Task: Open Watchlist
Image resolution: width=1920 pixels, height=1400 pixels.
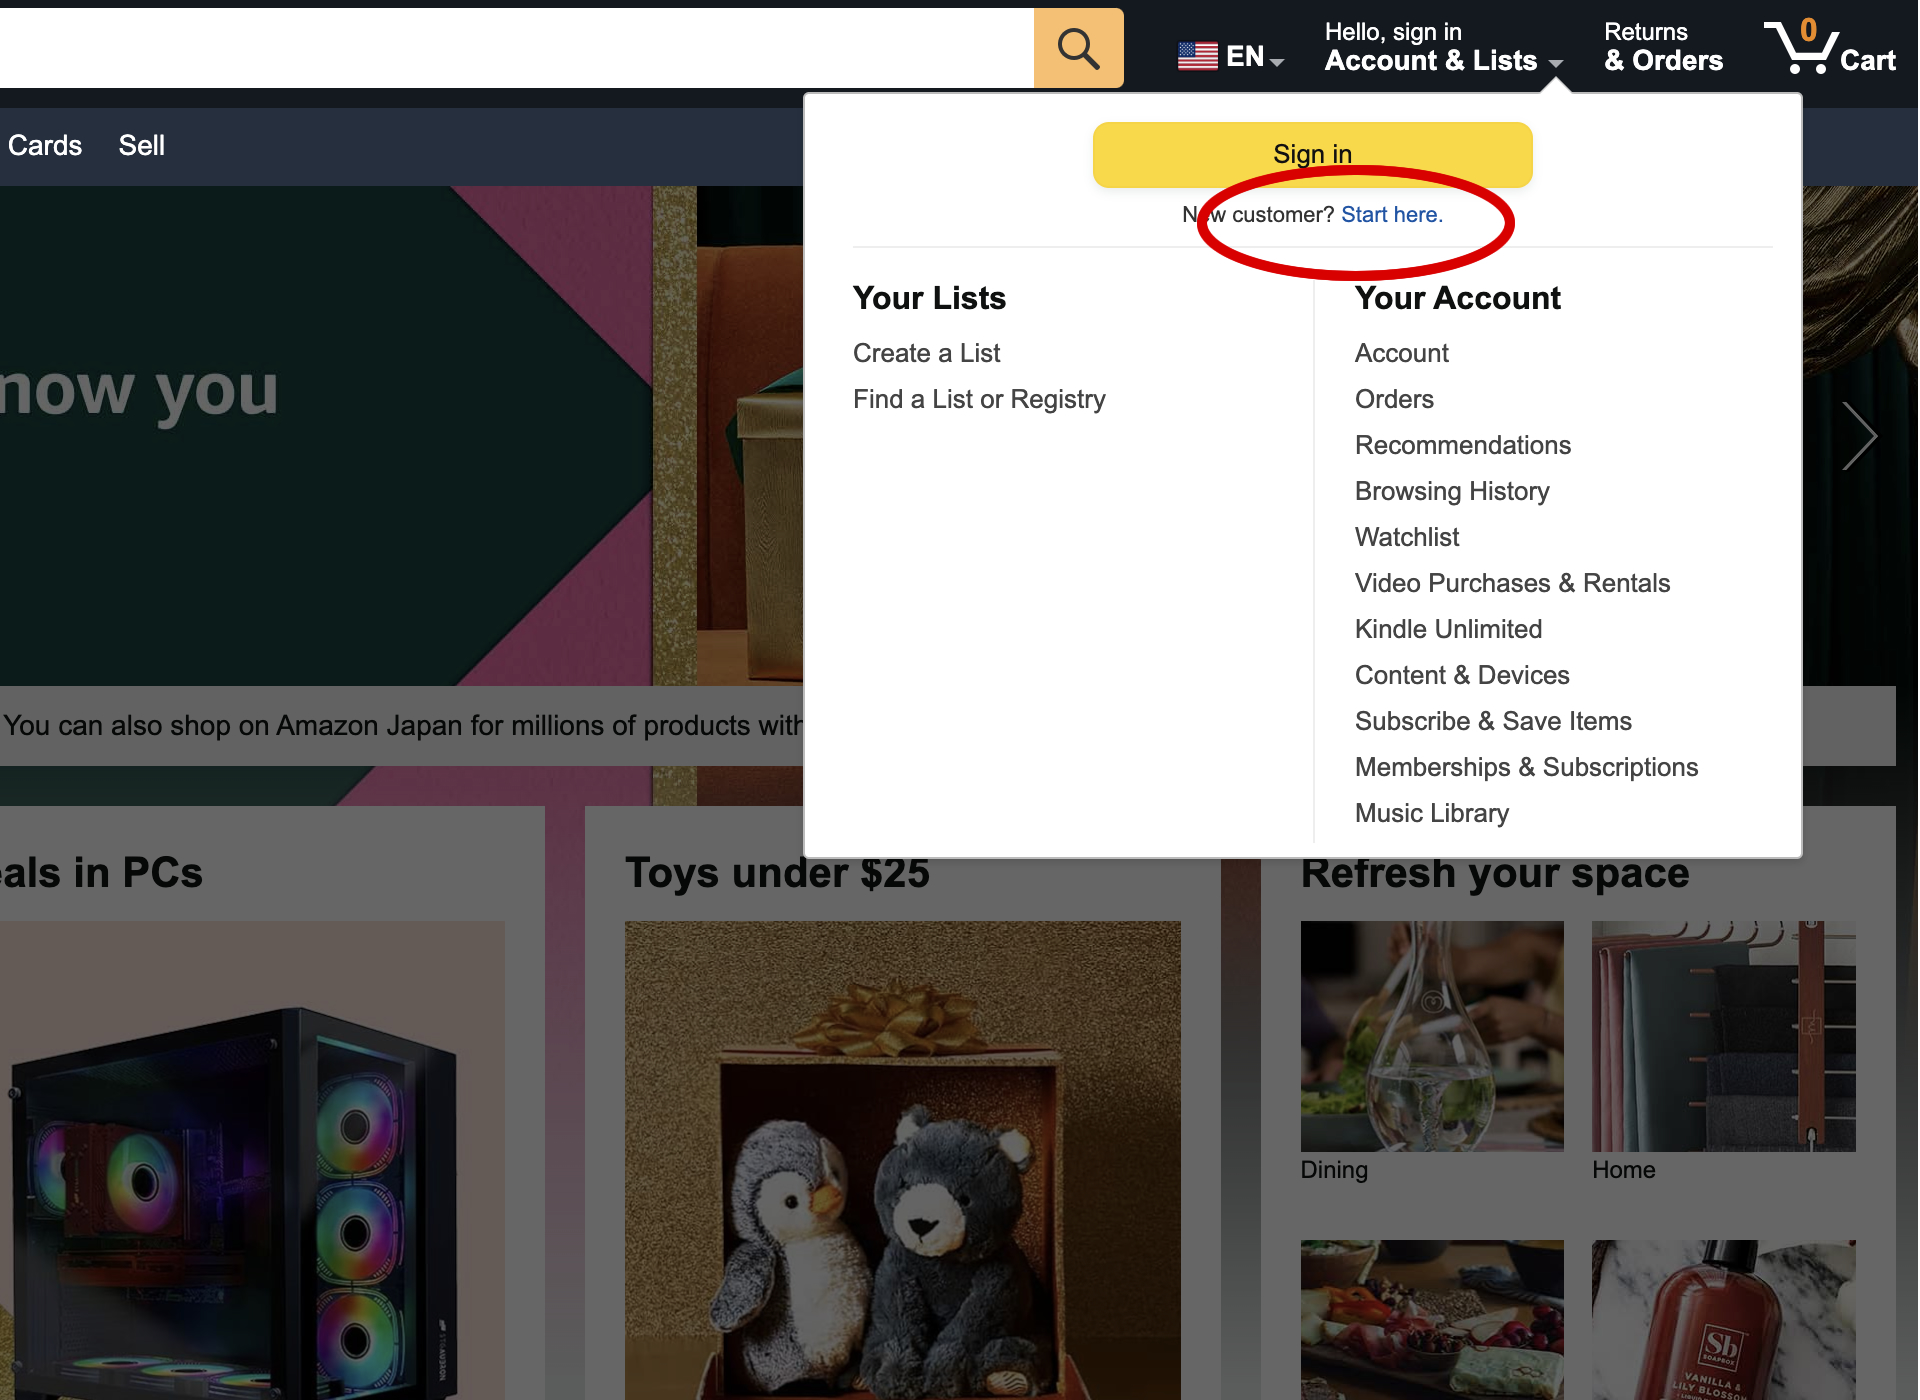Action: [x=1406, y=537]
